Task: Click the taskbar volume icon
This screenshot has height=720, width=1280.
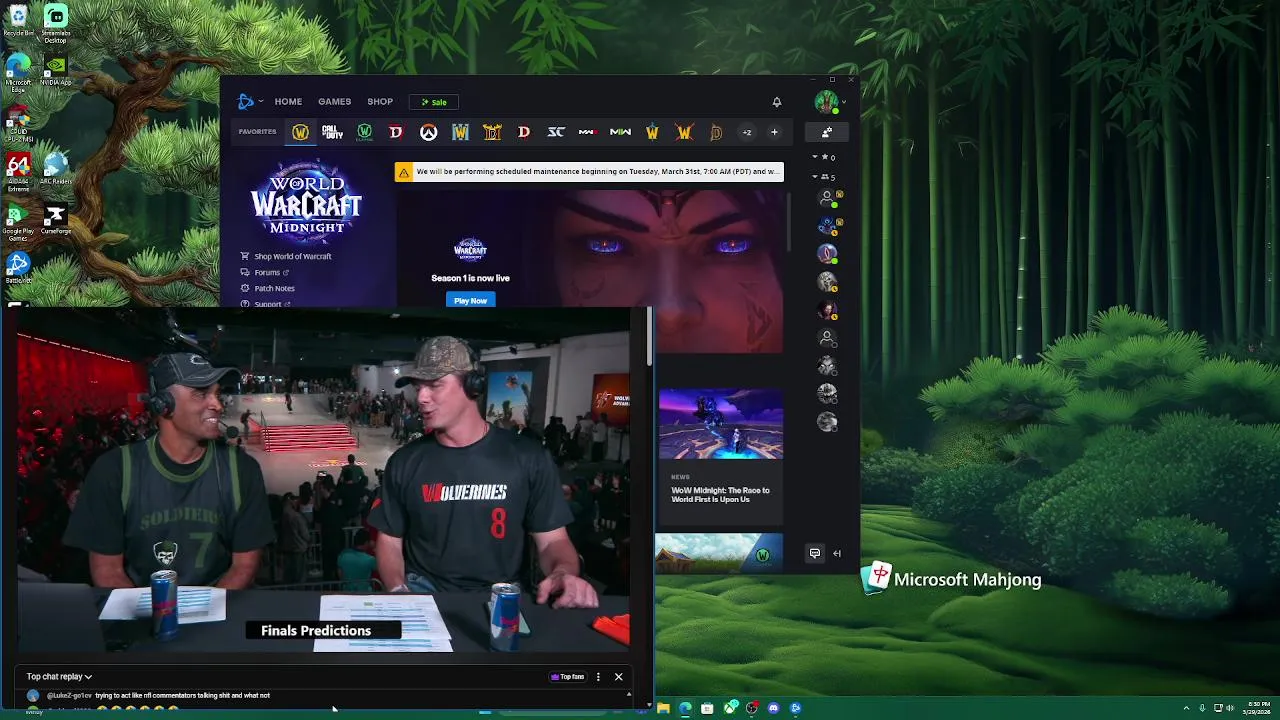Action: 1229,708
